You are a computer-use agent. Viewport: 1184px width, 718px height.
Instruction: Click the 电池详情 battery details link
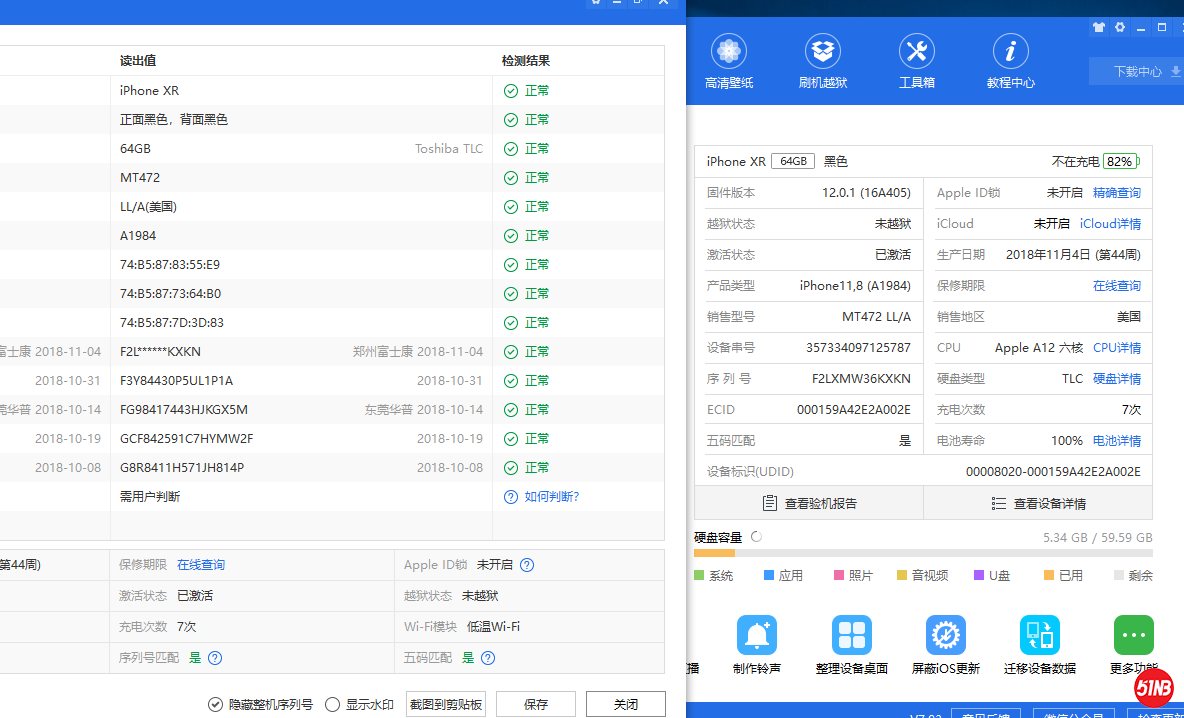point(1116,441)
